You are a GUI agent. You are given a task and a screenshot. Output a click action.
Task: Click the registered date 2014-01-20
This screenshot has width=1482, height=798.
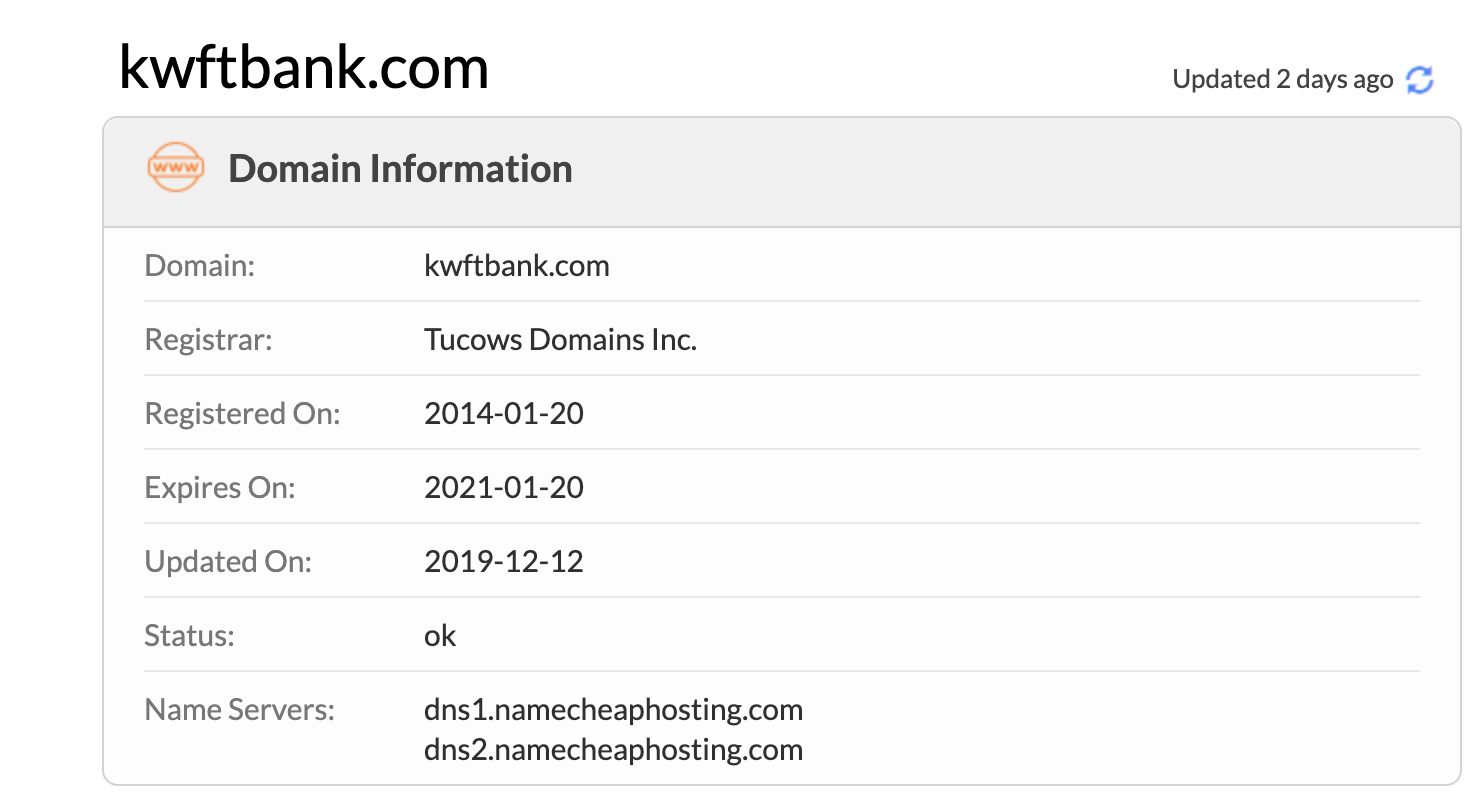point(504,414)
